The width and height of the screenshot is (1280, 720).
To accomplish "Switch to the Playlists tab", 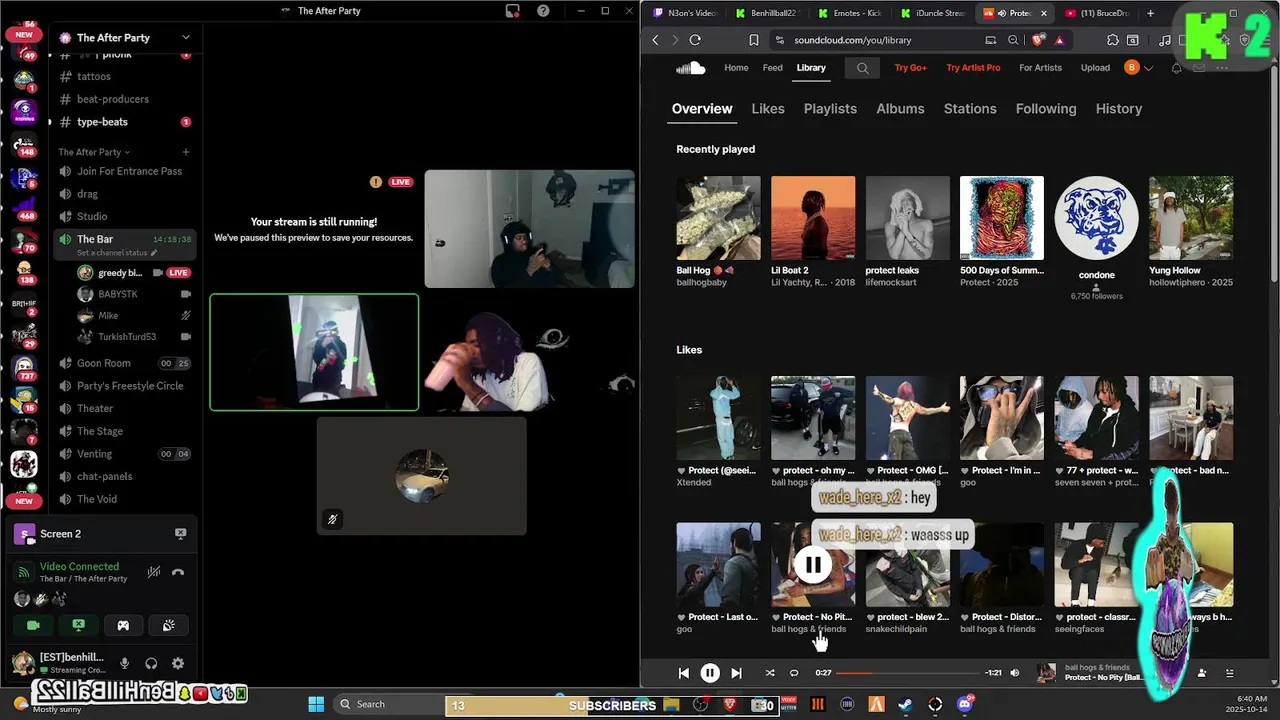I will tap(830, 108).
